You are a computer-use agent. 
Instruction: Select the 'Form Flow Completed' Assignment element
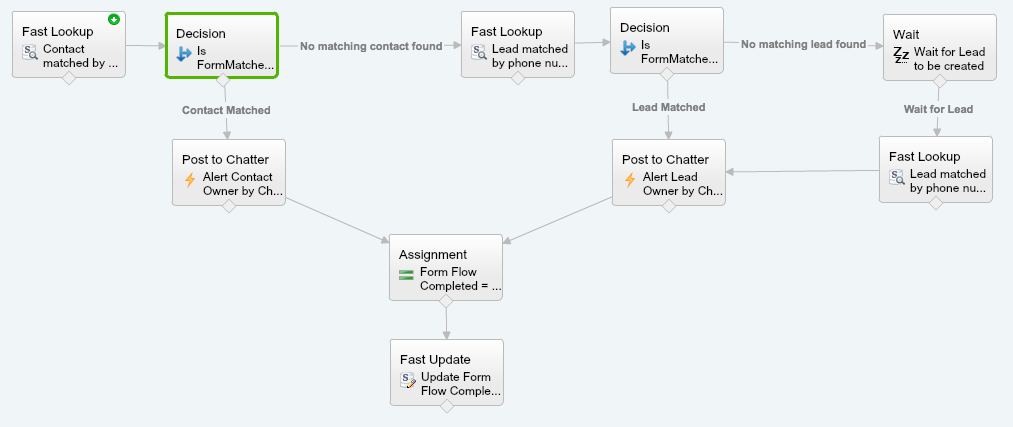pyautogui.click(x=446, y=266)
